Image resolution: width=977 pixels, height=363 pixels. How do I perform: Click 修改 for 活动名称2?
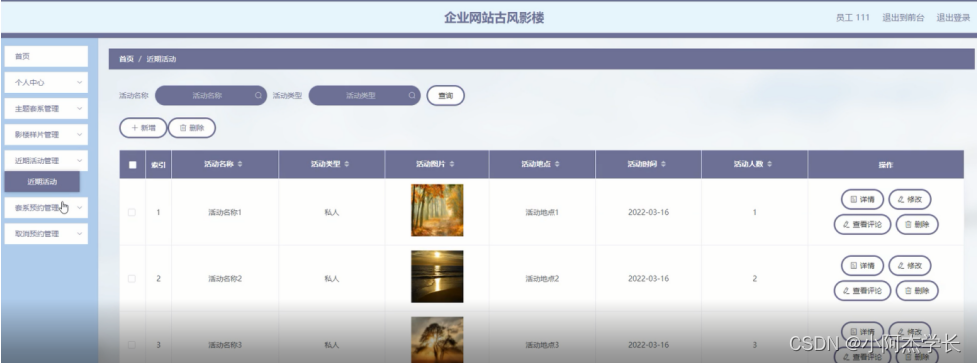click(910, 265)
